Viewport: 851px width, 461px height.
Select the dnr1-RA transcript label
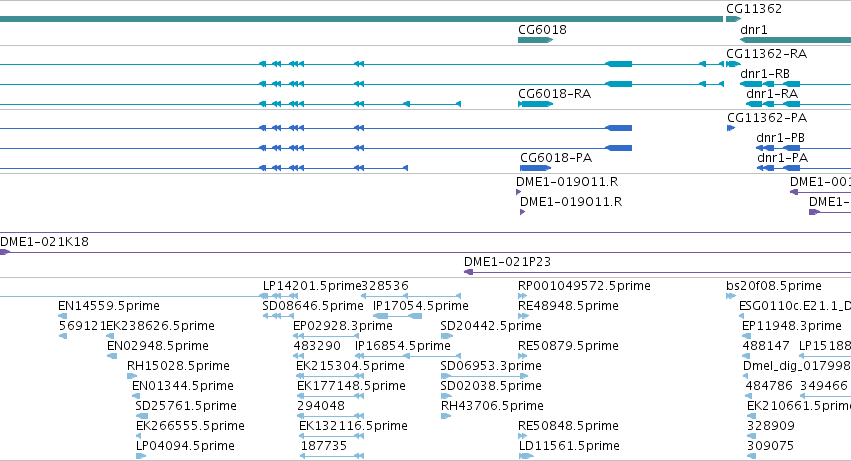772,94
